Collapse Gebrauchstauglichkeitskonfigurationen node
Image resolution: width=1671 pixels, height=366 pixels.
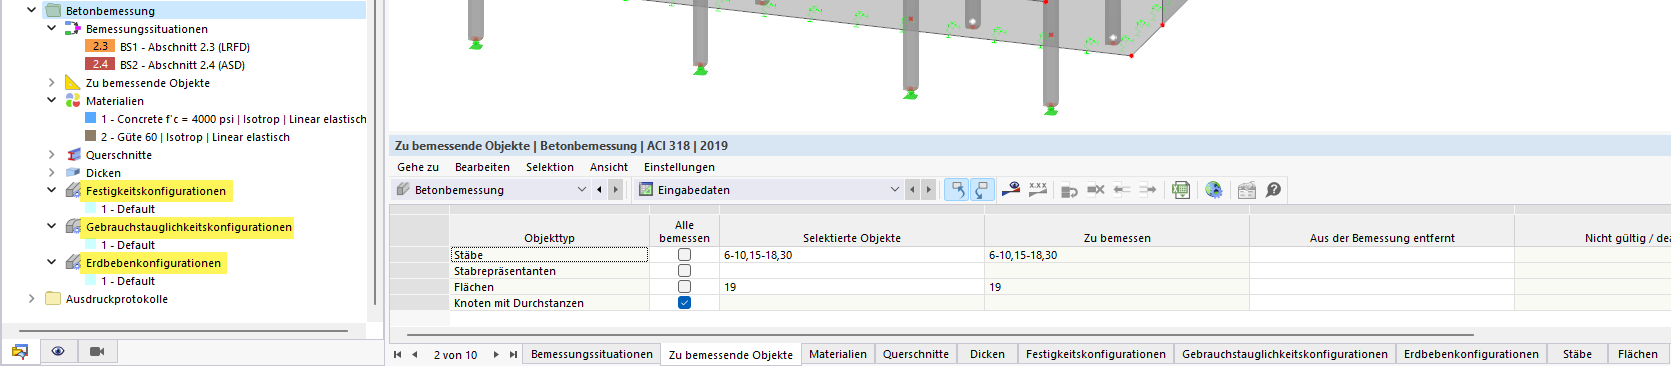coord(51,226)
